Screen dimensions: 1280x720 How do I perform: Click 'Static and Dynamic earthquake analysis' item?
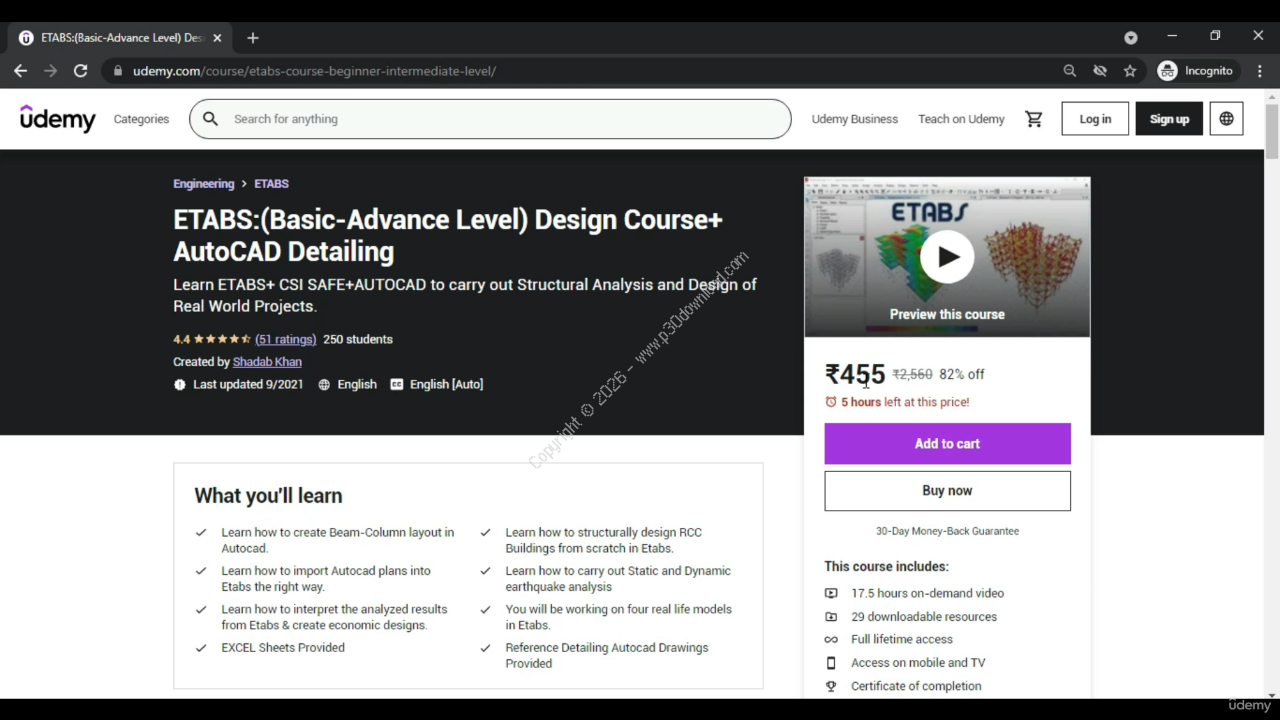[618, 579]
